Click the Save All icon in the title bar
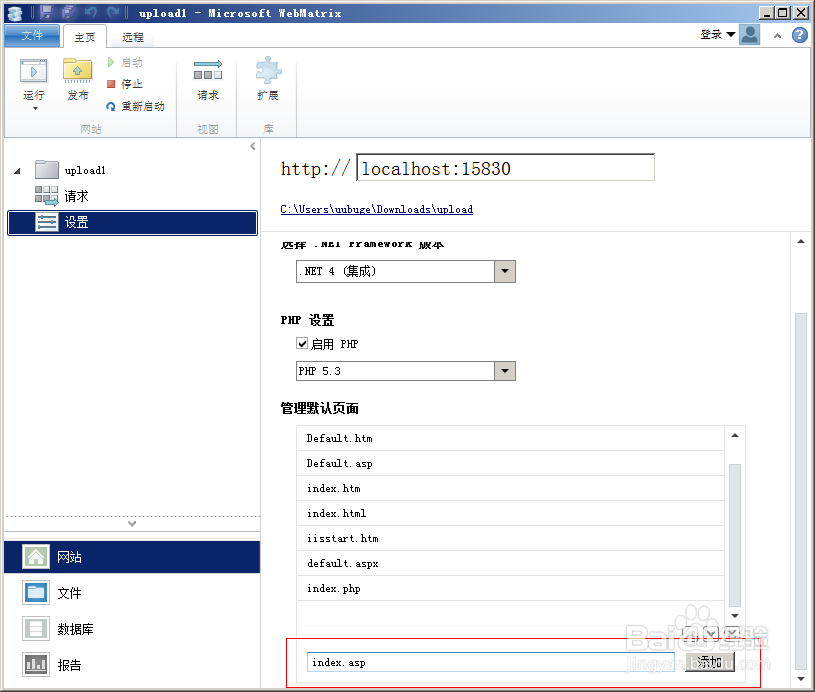The image size is (815, 692). (x=68, y=12)
